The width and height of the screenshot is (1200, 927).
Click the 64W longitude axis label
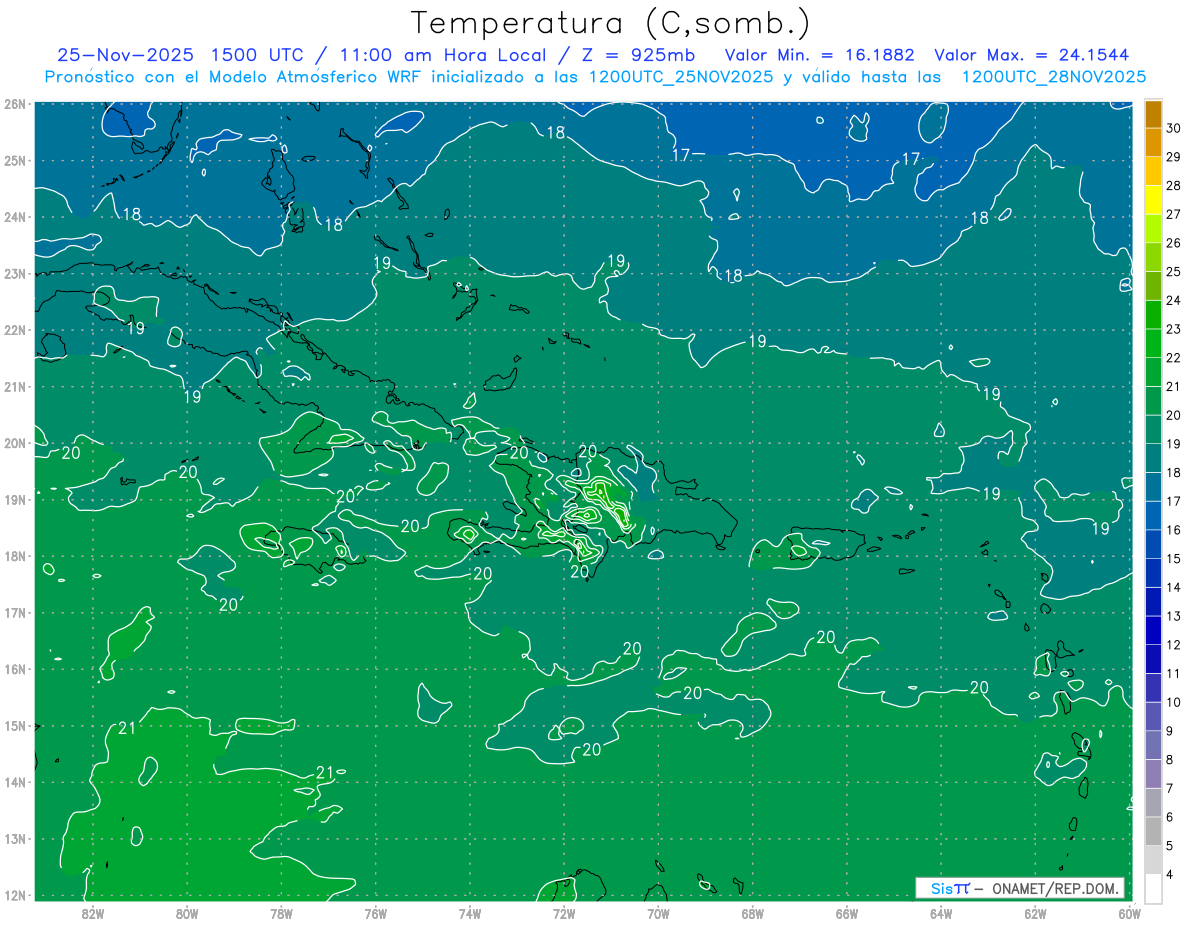tap(941, 912)
